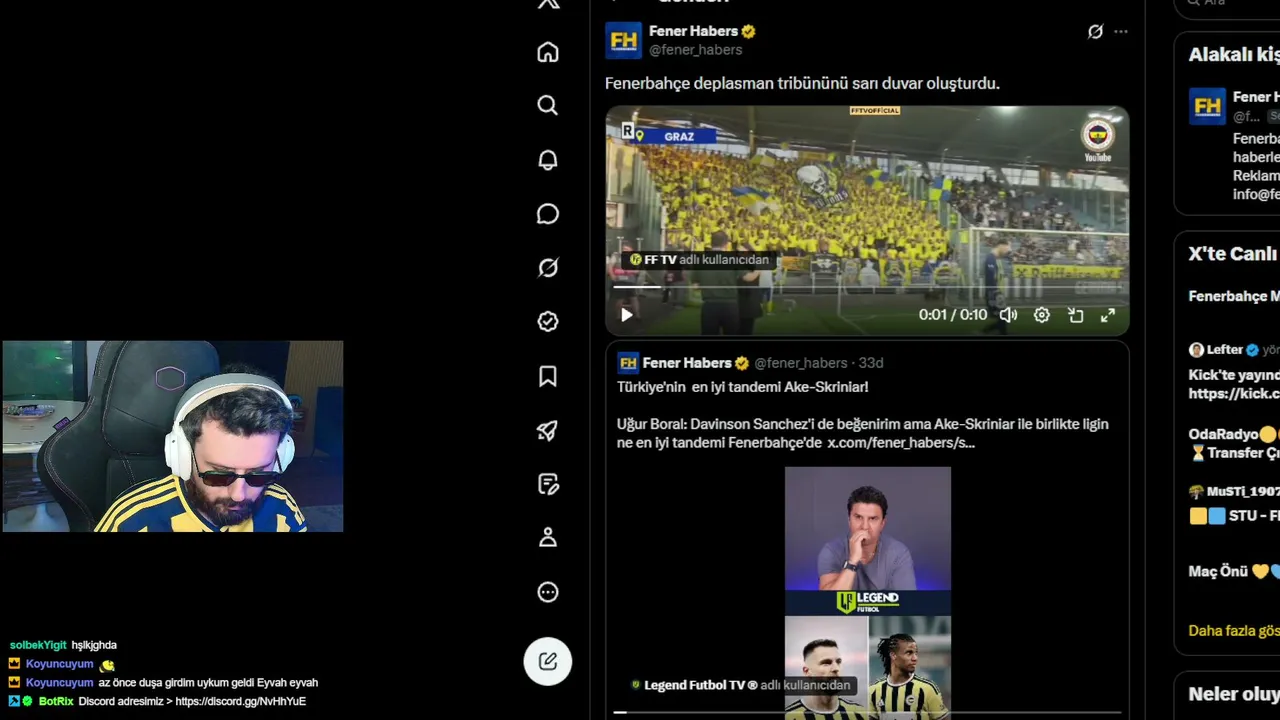This screenshot has width=1280, height=720.
Task: Click Fener Habers avatar on the main tweet
Action: pyautogui.click(x=623, y=40)
